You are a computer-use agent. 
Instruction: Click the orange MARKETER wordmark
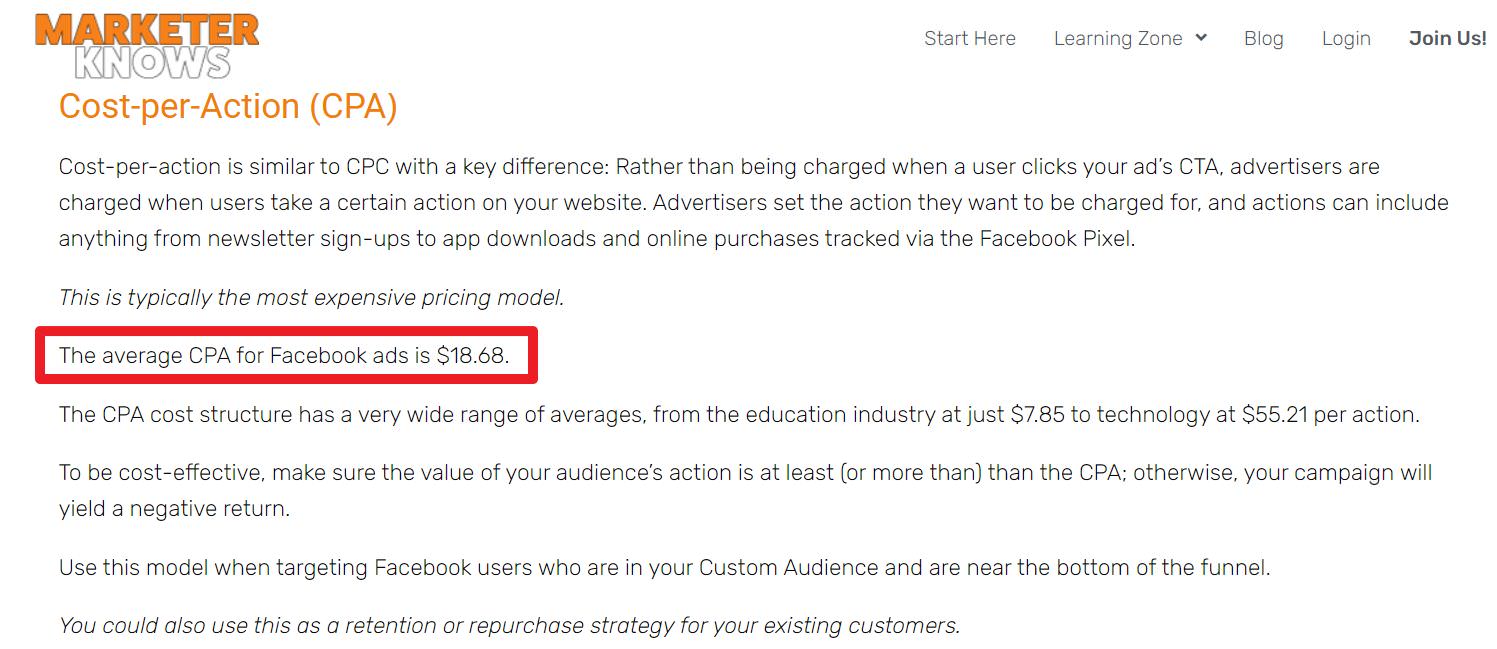click(148, 28)
